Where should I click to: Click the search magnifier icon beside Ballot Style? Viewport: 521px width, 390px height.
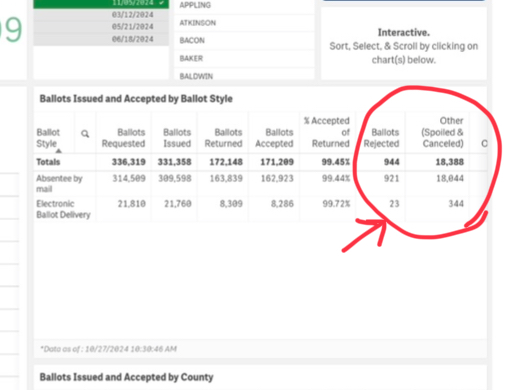point(85,134)
